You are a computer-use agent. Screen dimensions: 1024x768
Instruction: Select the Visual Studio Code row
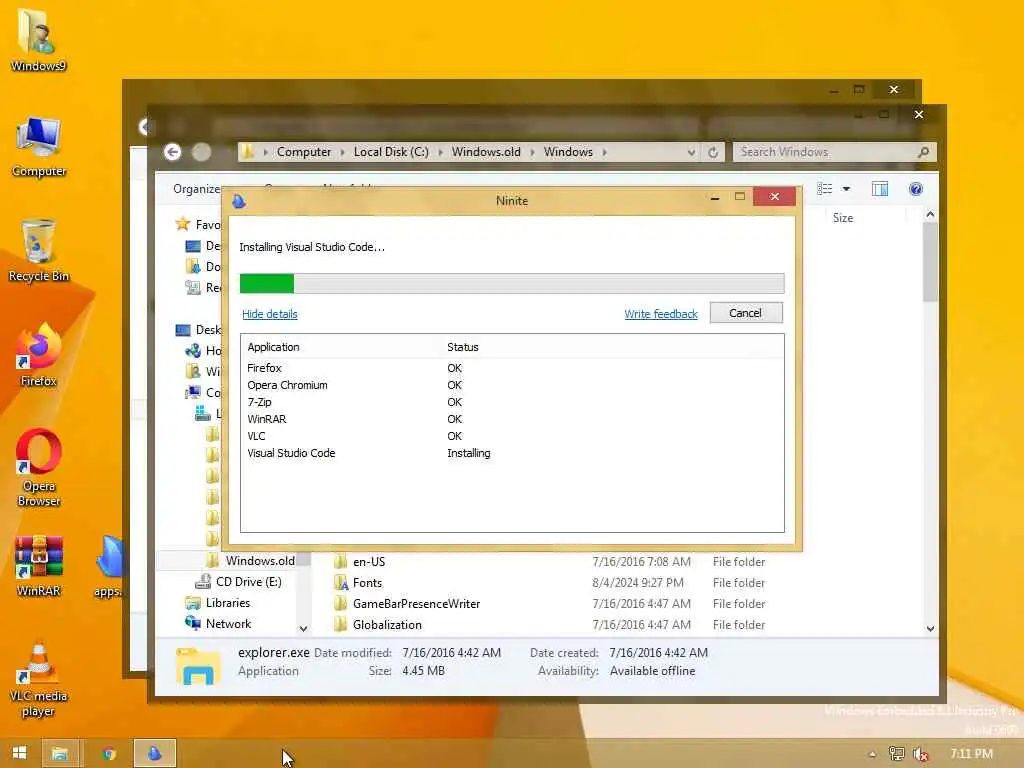click(x=512, y=453)
